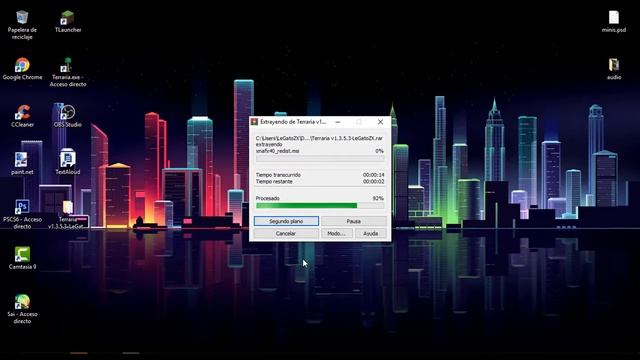This screenshot has height=360, width=640.
Task: Select the OBS Studio desktop icon
Action: [68, 116]
